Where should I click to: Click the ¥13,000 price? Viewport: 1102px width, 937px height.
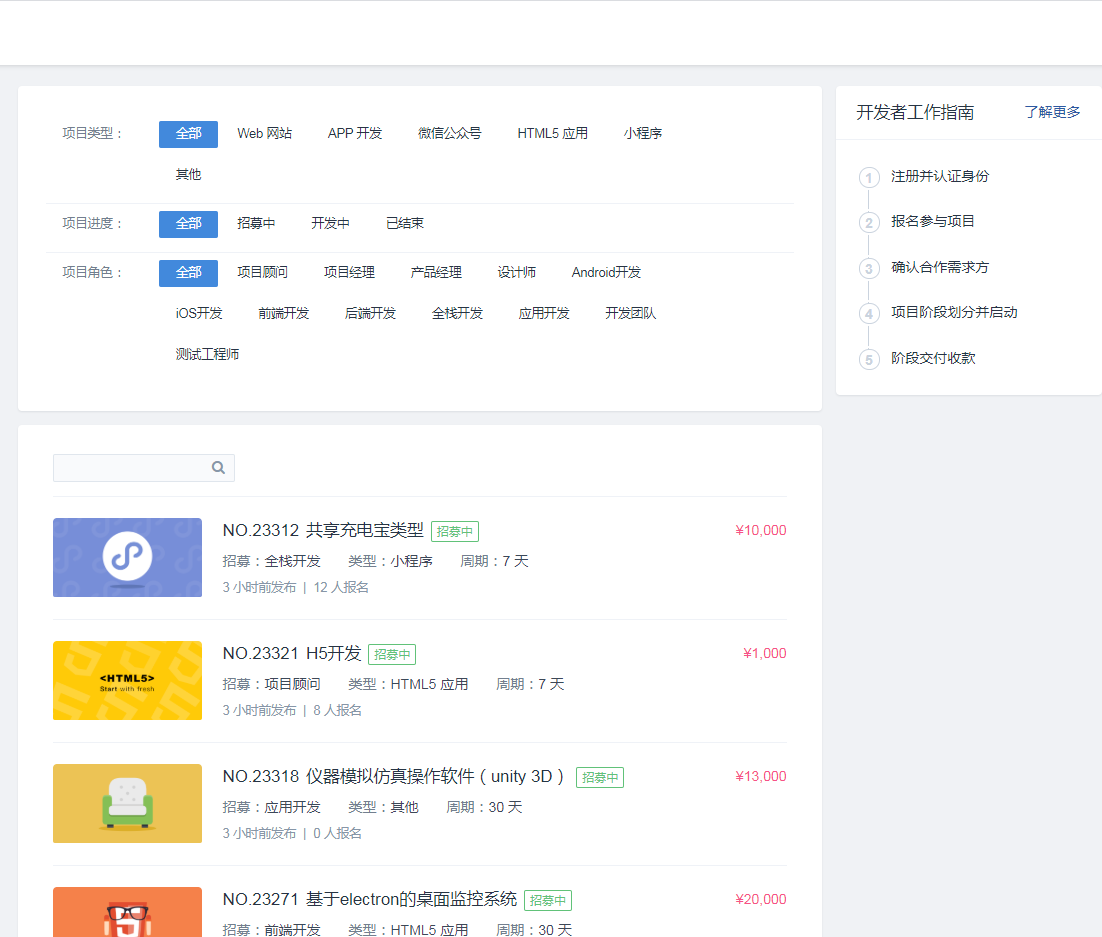point(760,777)
